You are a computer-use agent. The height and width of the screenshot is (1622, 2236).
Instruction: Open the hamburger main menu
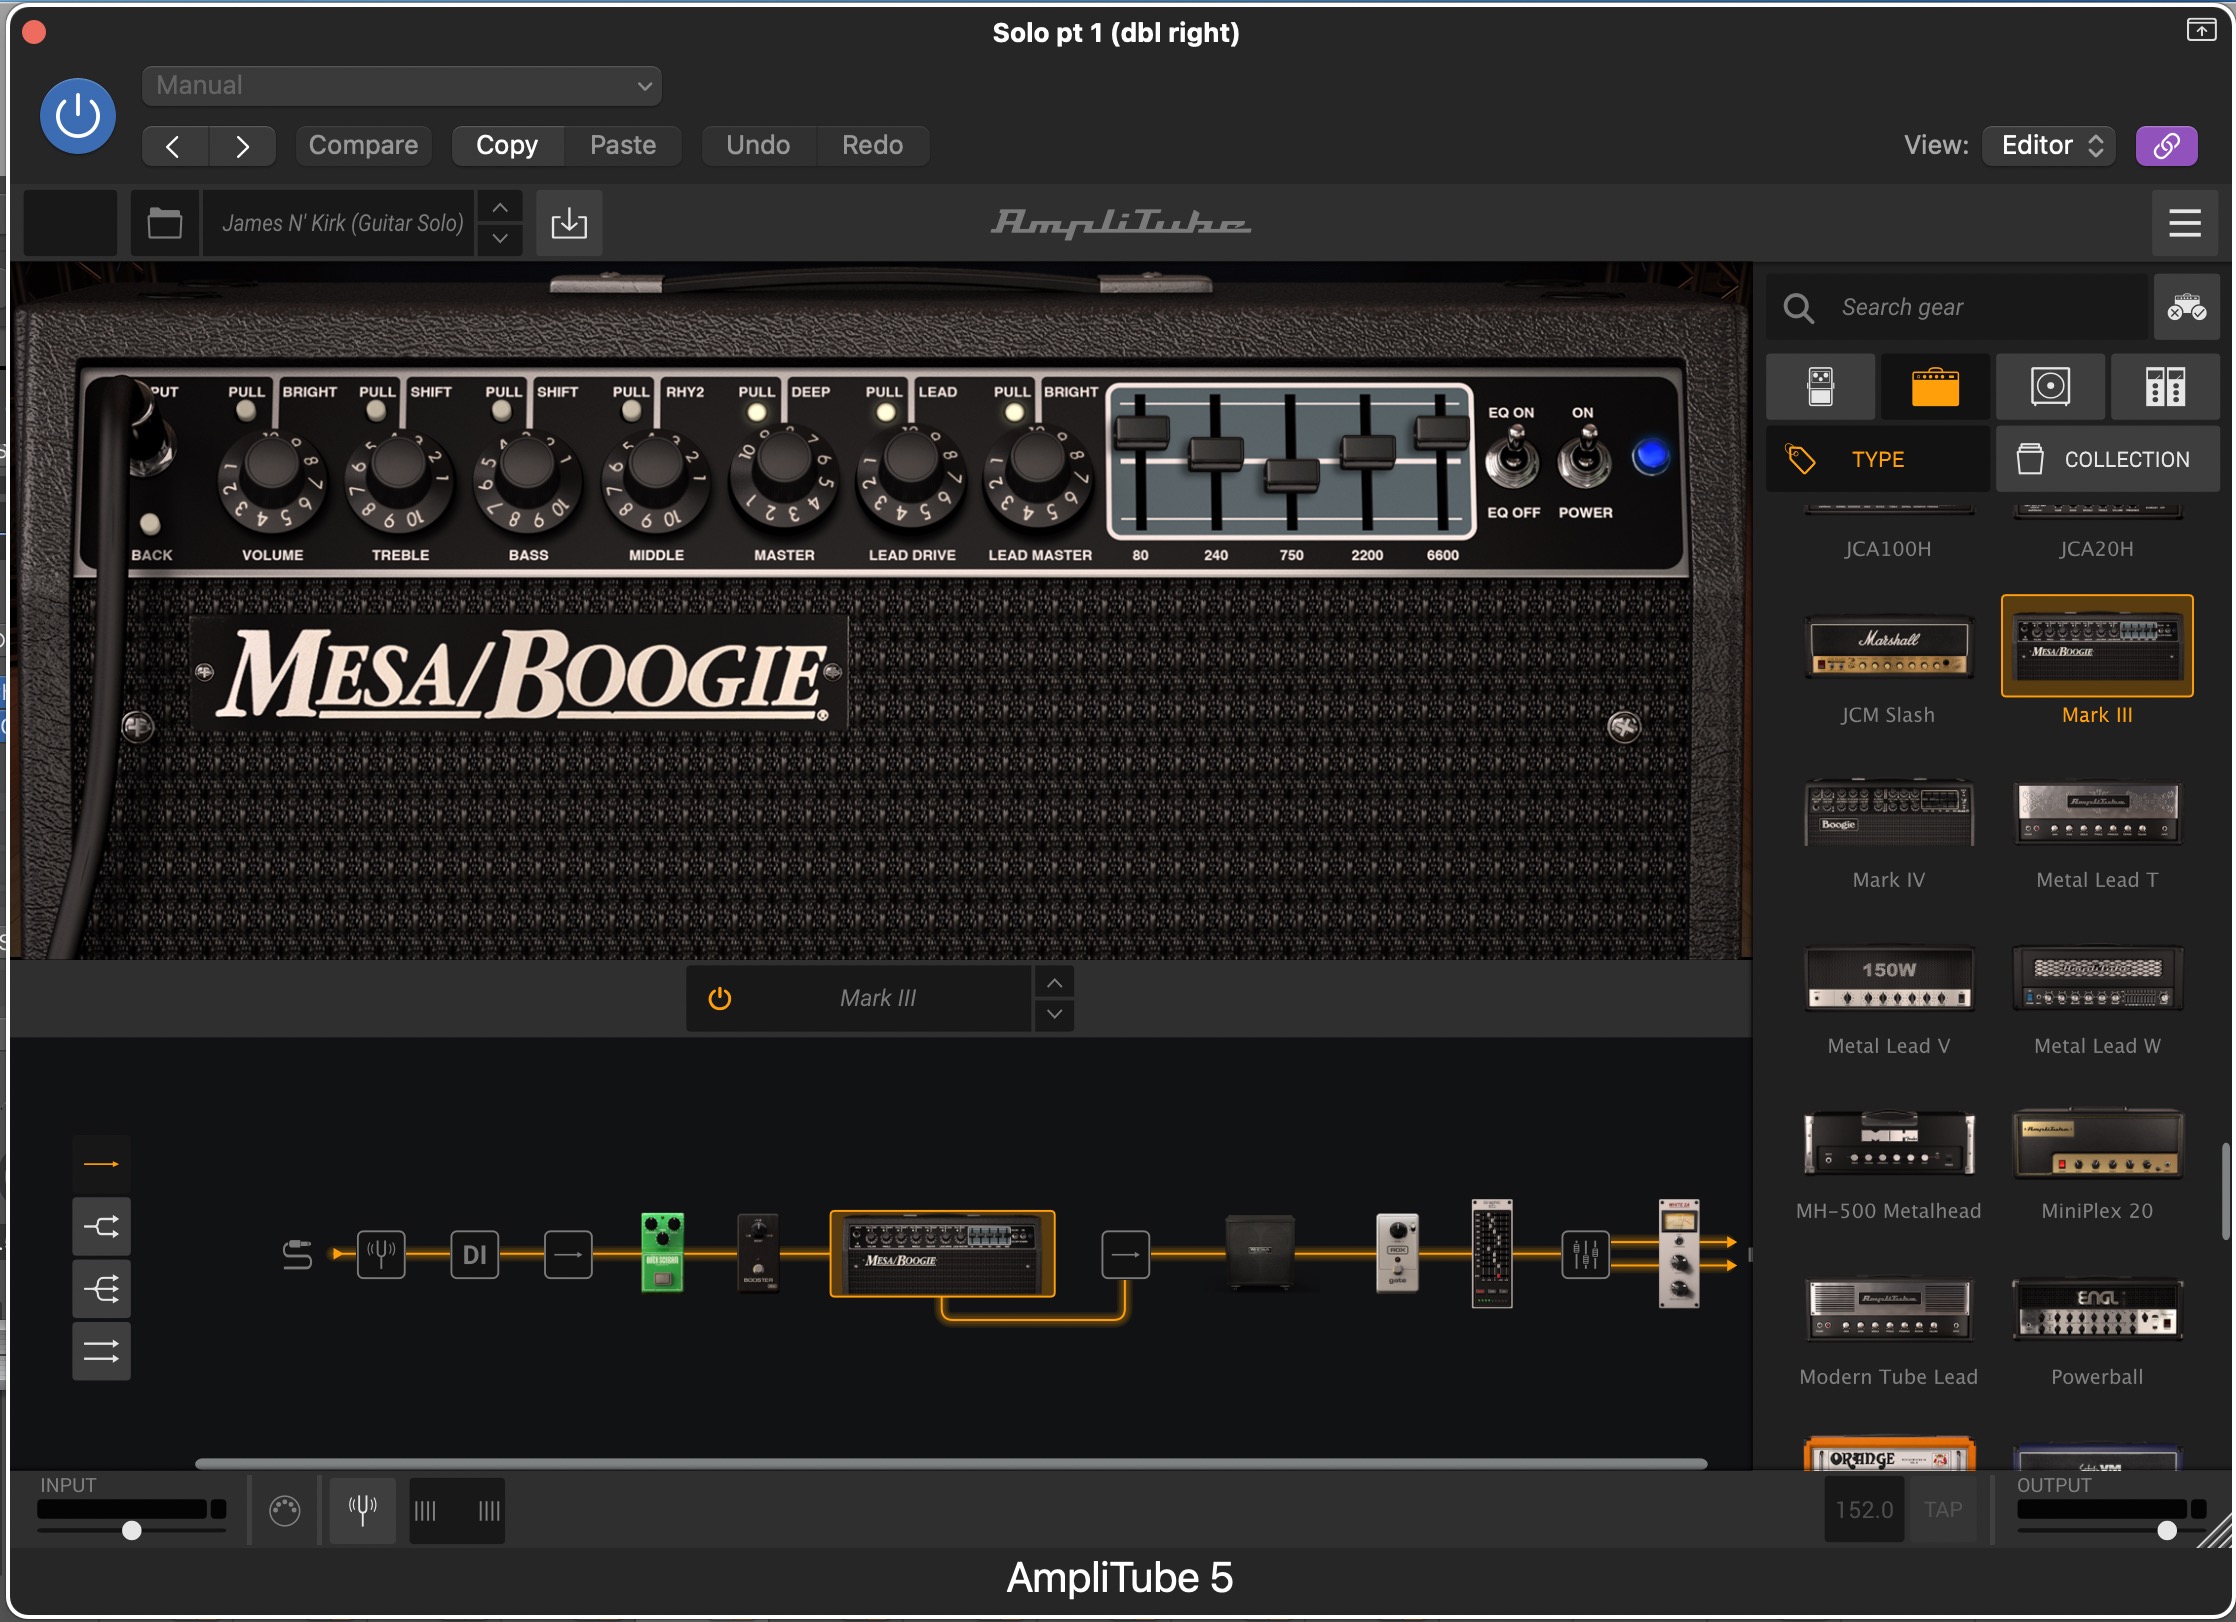(x=2184, y=223)
